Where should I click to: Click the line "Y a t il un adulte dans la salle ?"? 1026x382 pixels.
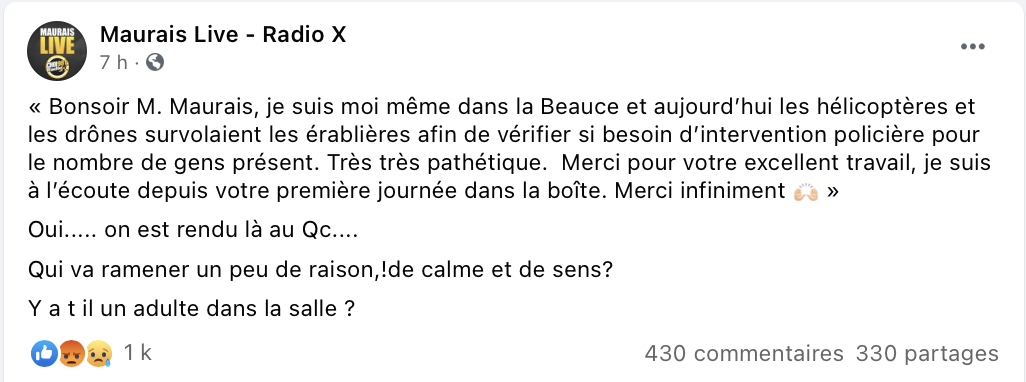[192, 307]
